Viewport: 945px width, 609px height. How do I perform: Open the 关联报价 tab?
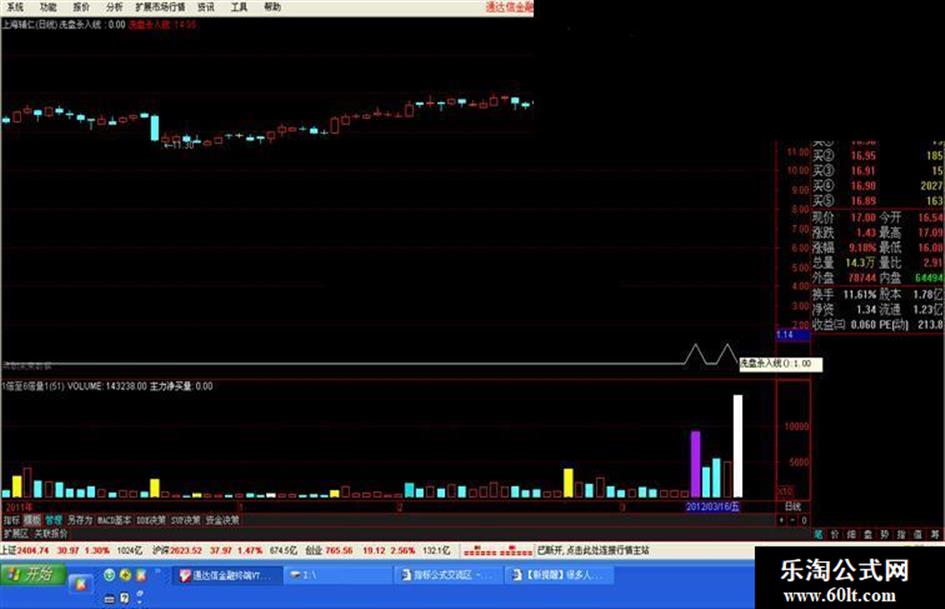pyautogui.click(x=51, y=534)
